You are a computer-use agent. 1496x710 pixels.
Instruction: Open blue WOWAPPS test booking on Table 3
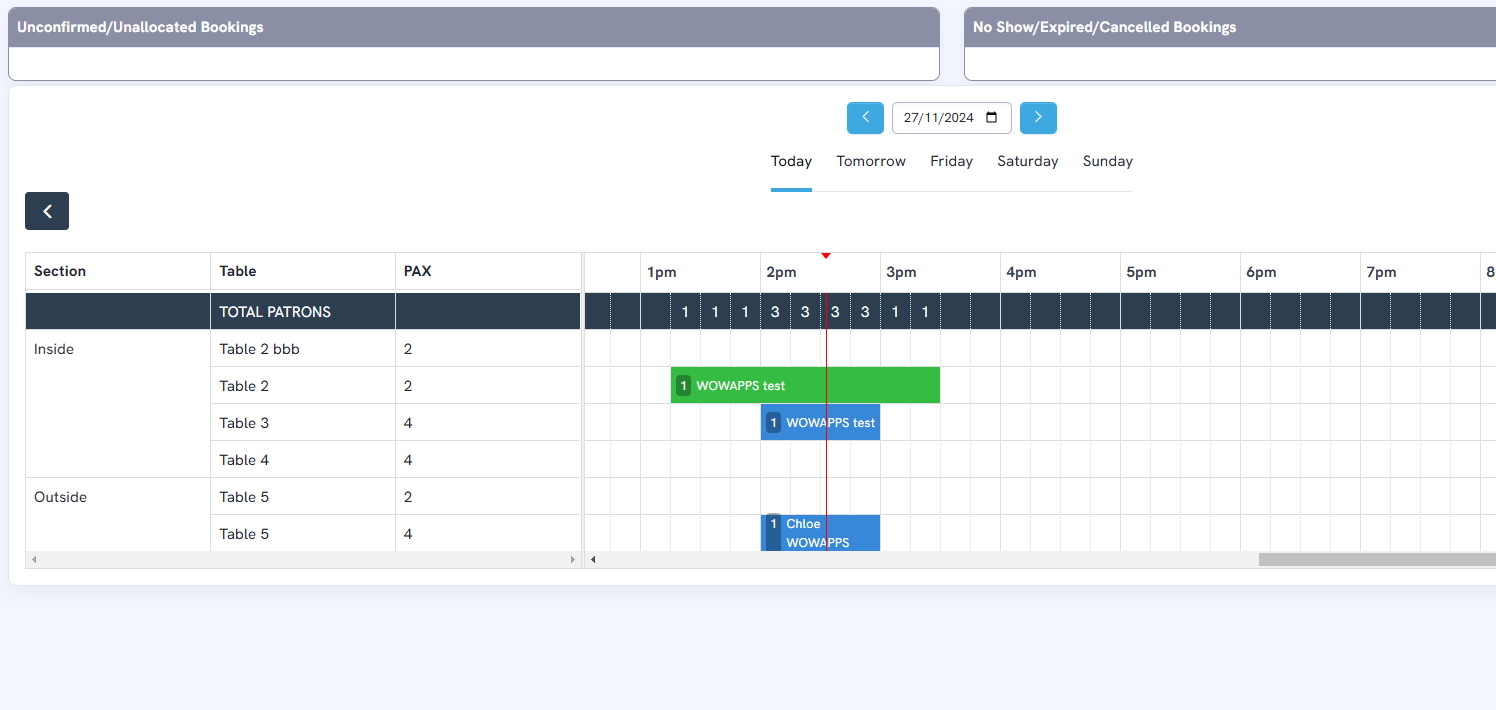click(x=820, y=423)
